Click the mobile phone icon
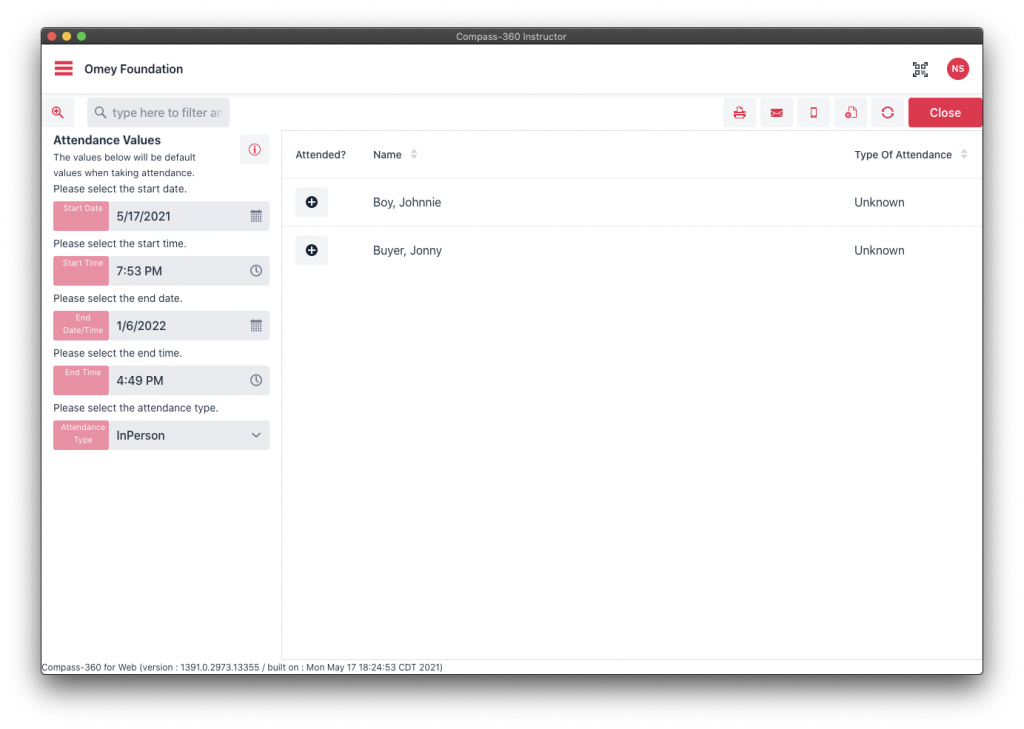 (813, 113)
